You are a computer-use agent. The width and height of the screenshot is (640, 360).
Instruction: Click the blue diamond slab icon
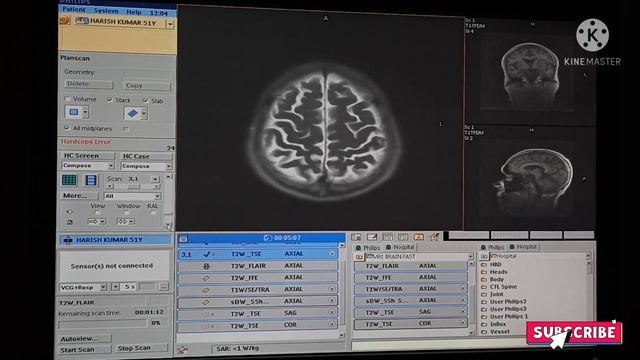(x=132, y=113)
